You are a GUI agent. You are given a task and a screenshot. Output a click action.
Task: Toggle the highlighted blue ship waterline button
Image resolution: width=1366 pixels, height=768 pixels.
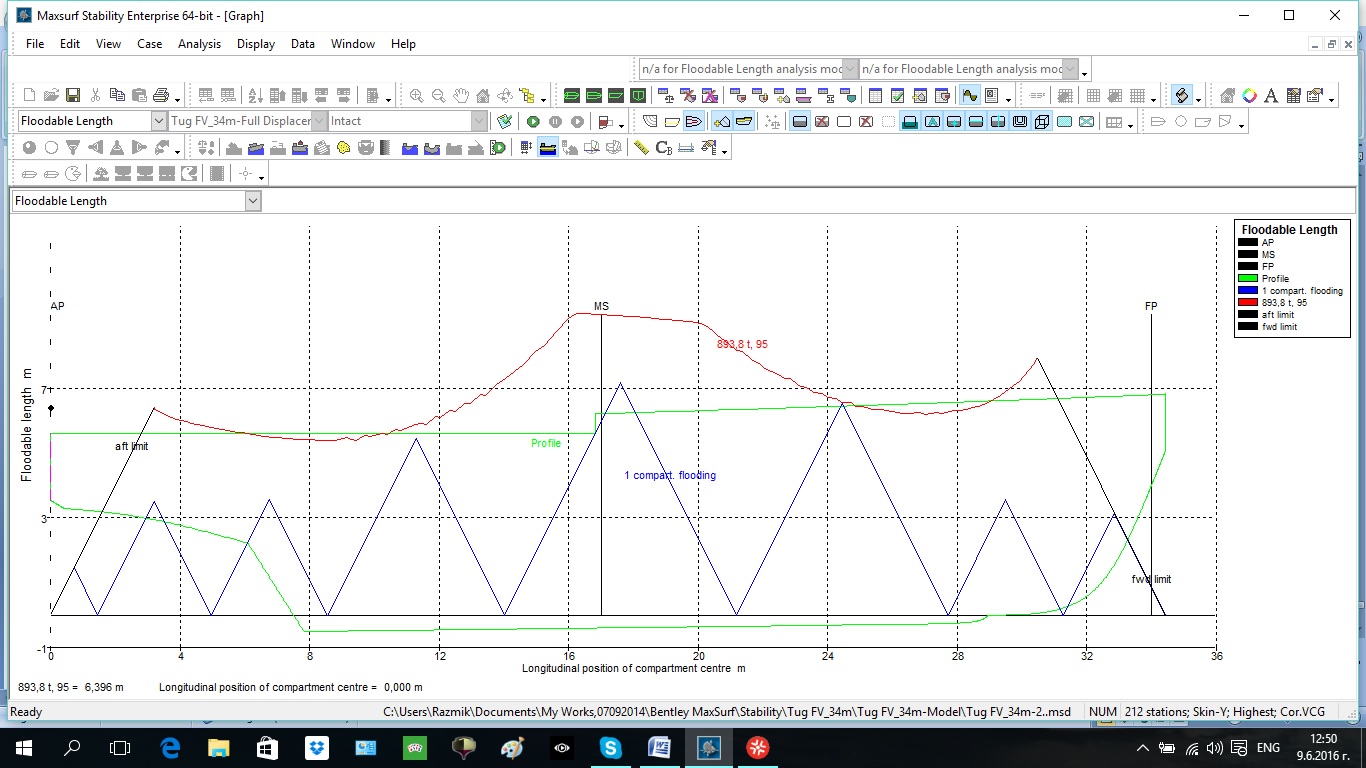click(x=547, y=148)
